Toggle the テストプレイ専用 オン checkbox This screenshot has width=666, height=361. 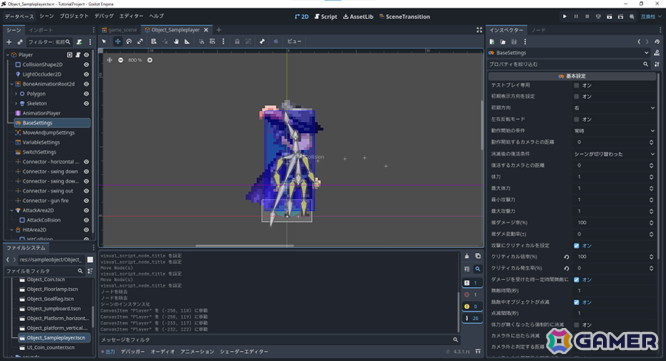pos(576,85)
